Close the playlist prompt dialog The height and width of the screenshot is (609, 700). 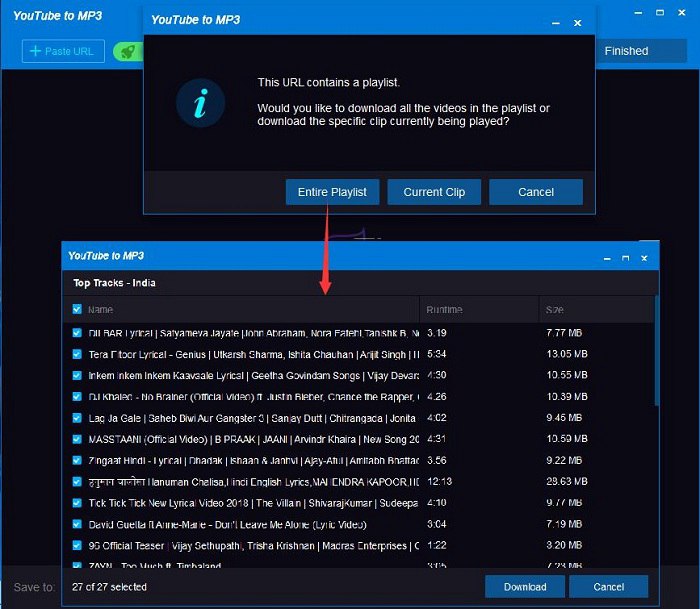pyautogui.click(x=578, y=22)
